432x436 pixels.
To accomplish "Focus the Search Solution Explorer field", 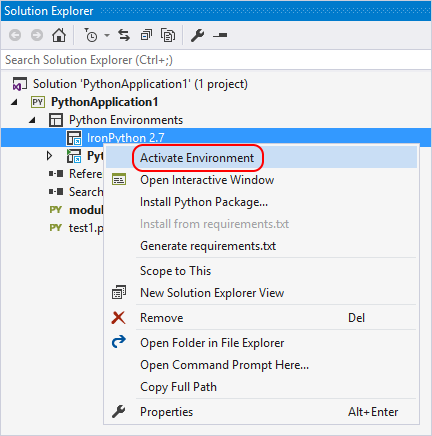I will [216, 60].
